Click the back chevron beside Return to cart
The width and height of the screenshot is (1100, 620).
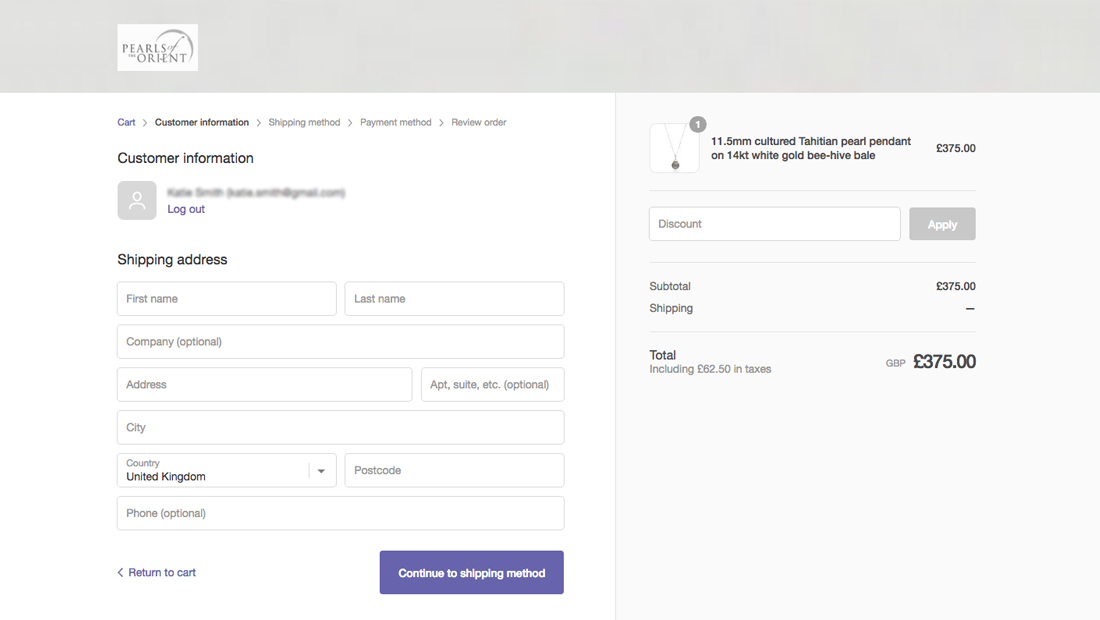pos(121,573)
